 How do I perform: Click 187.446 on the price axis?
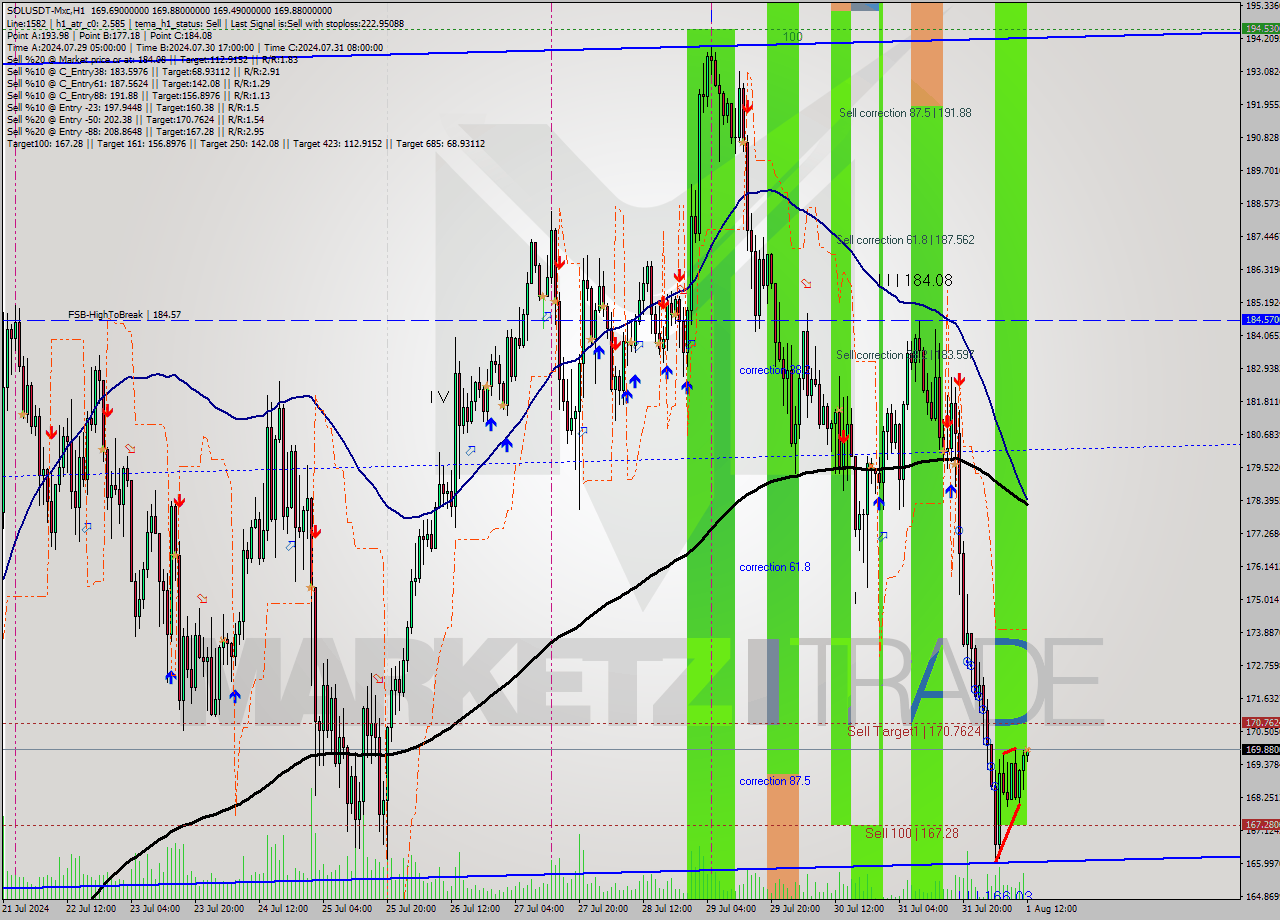1262,237
